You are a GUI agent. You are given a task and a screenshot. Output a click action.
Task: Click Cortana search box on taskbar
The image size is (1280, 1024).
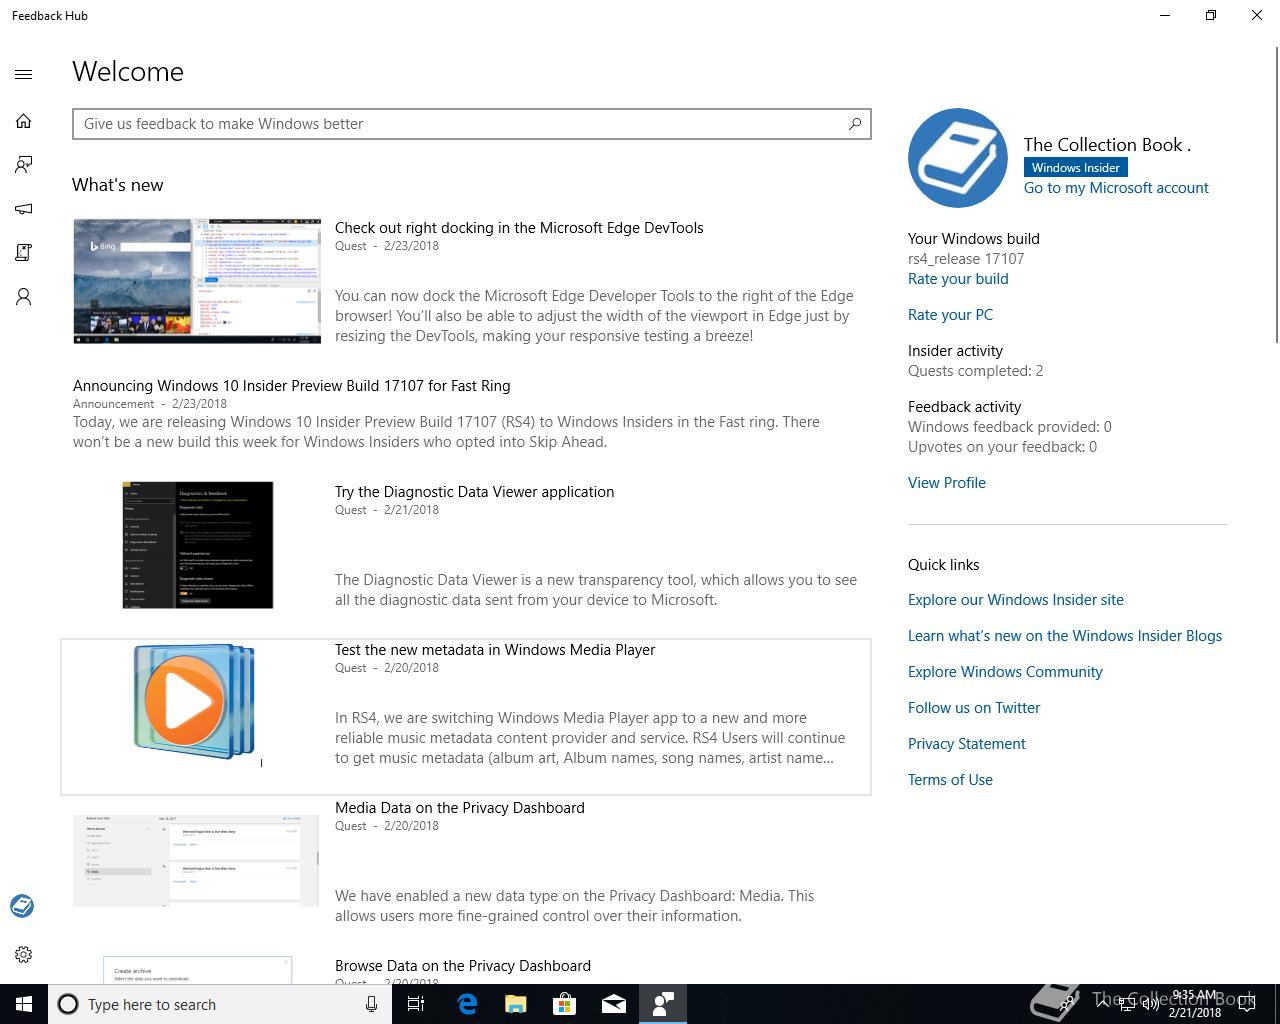219,1004
